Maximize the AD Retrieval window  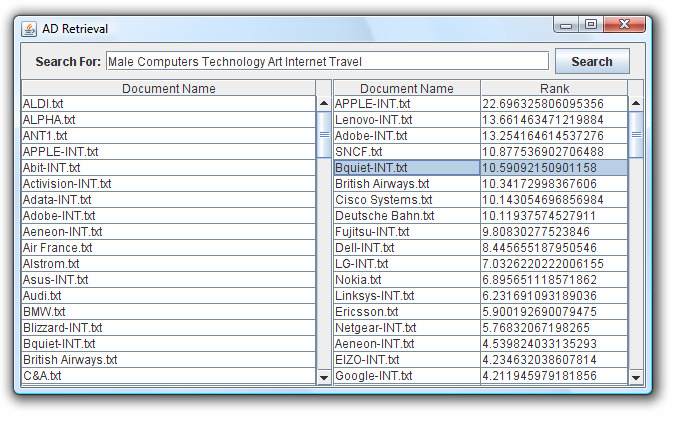point(591,25)
